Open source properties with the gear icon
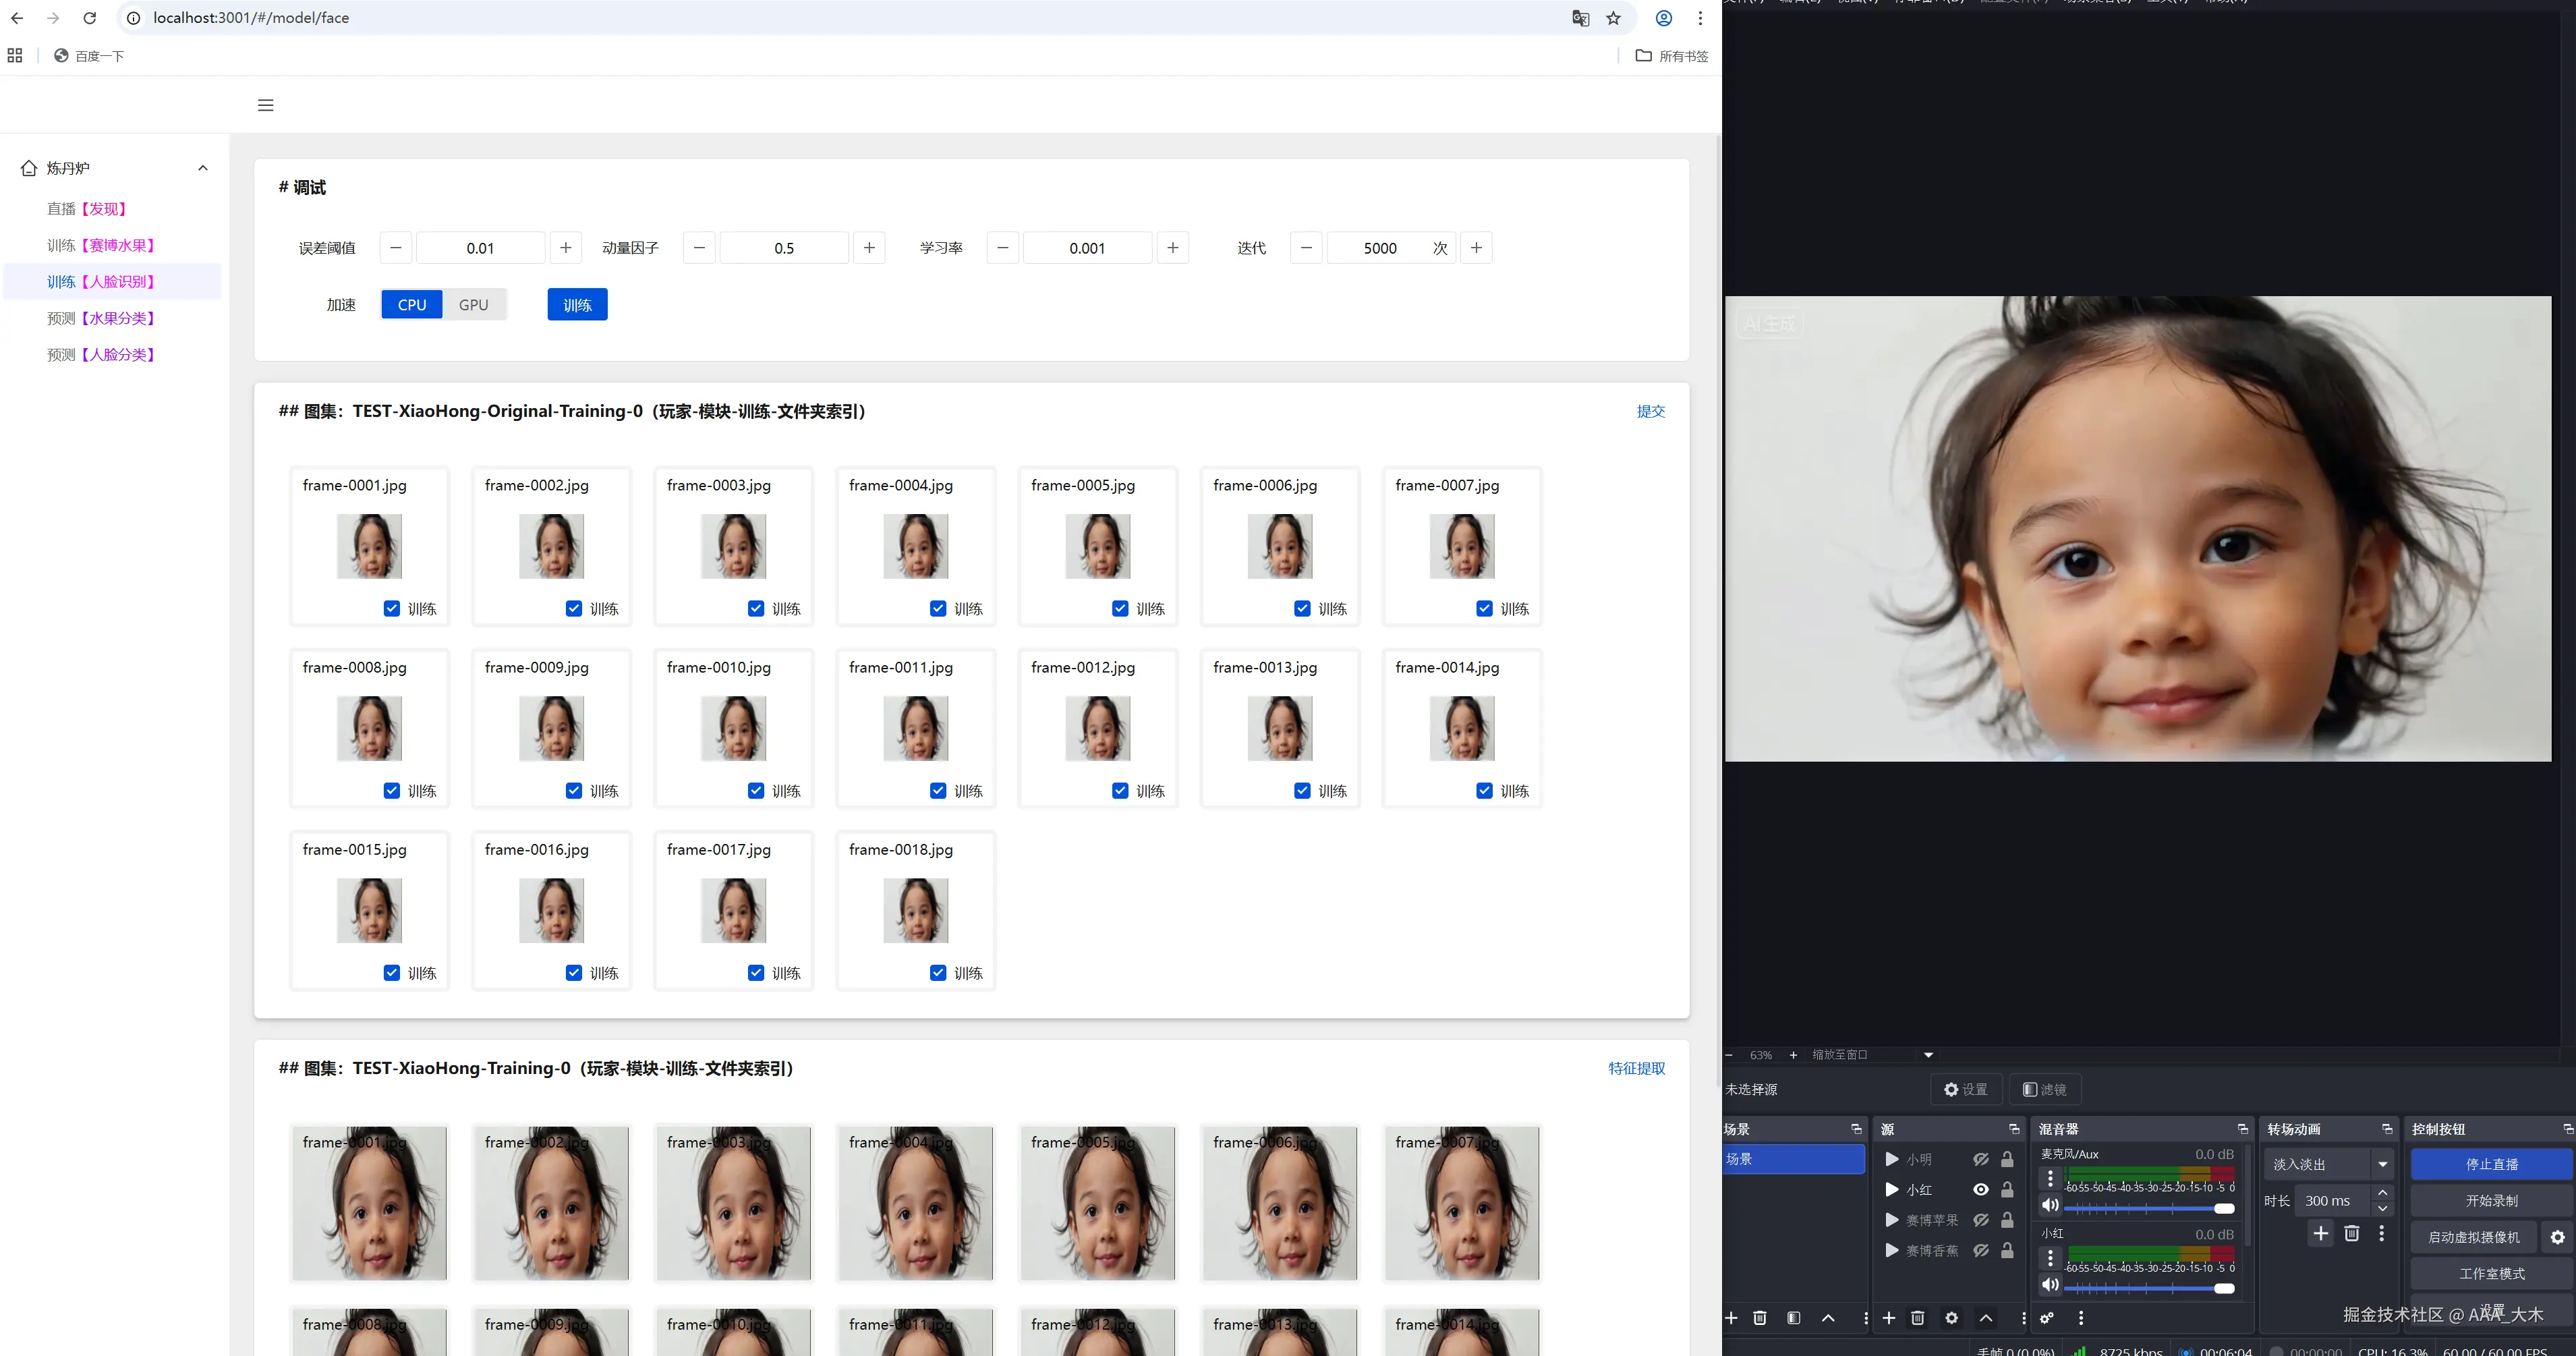The height and width of the screenshot is (1356, 2576). (x=1951, y=1318)
